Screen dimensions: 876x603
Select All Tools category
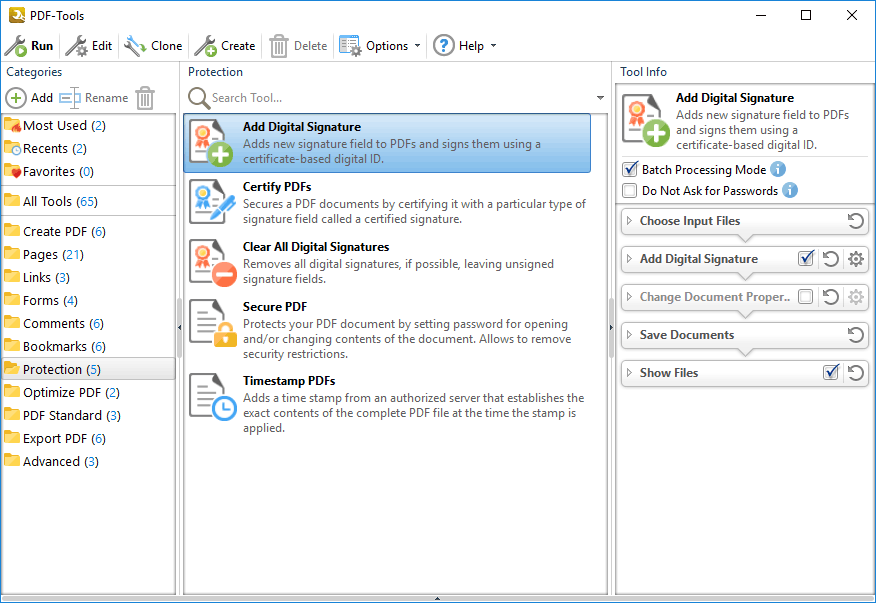[88, 201]
